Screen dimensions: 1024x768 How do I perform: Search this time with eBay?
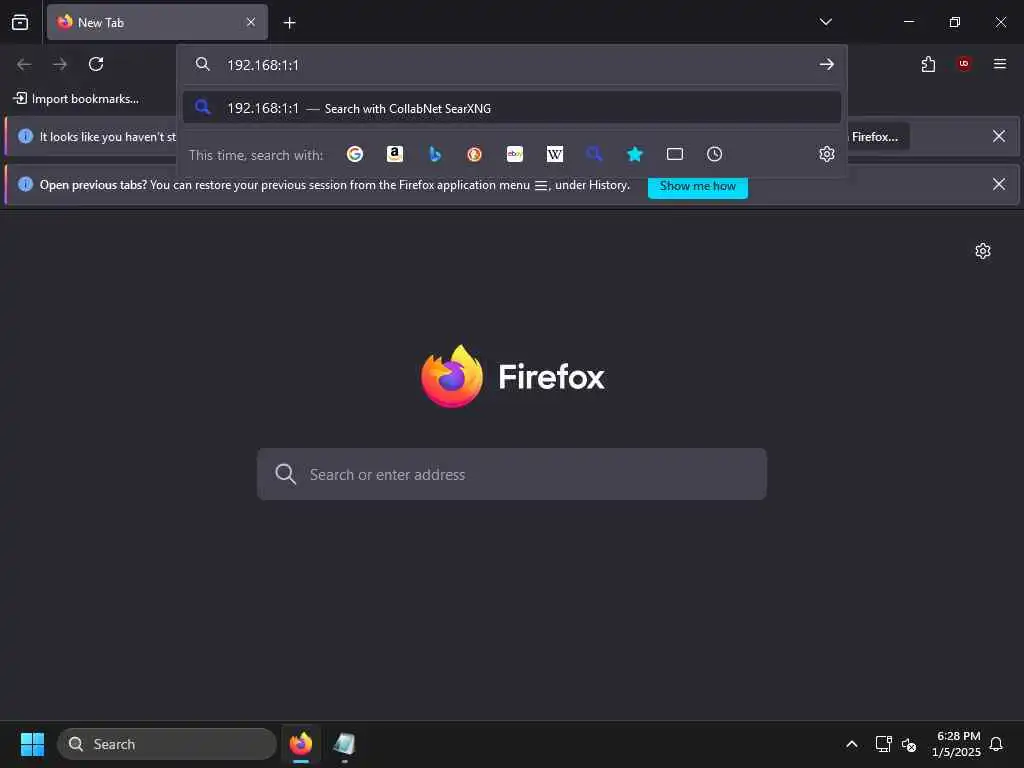click(x=515, y=154)
